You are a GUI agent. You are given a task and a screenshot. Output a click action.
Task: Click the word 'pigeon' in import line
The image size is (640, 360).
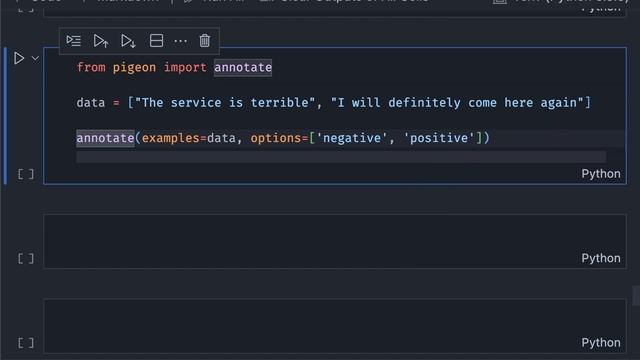(x=134, y=67)
